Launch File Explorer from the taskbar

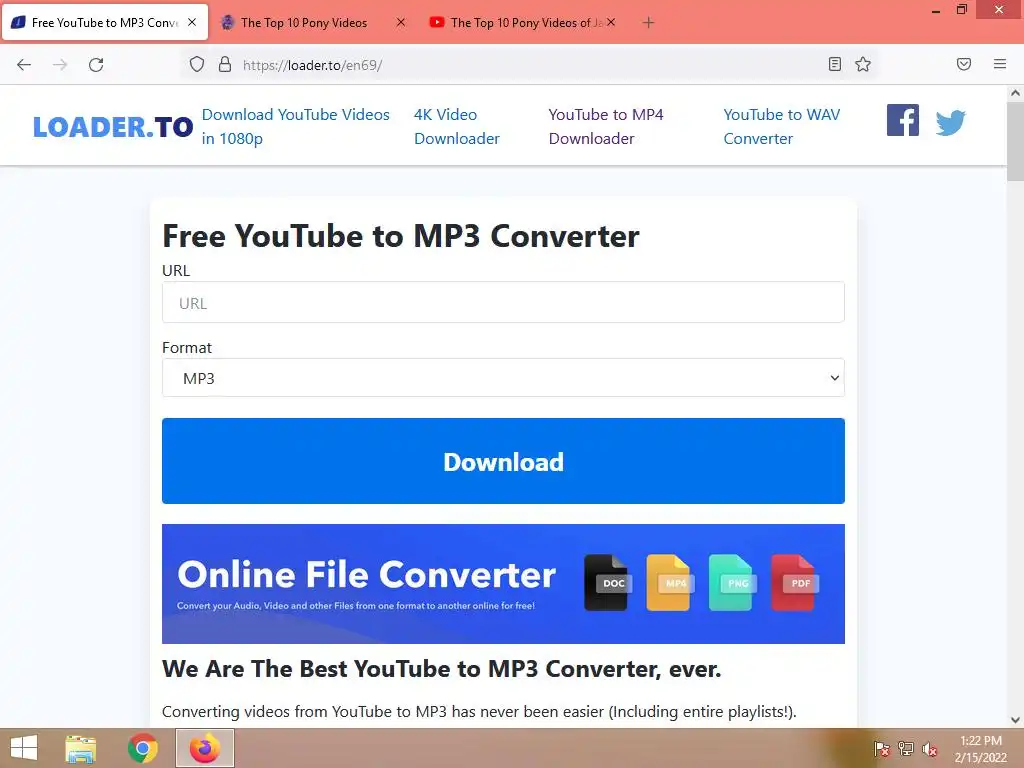81,748
